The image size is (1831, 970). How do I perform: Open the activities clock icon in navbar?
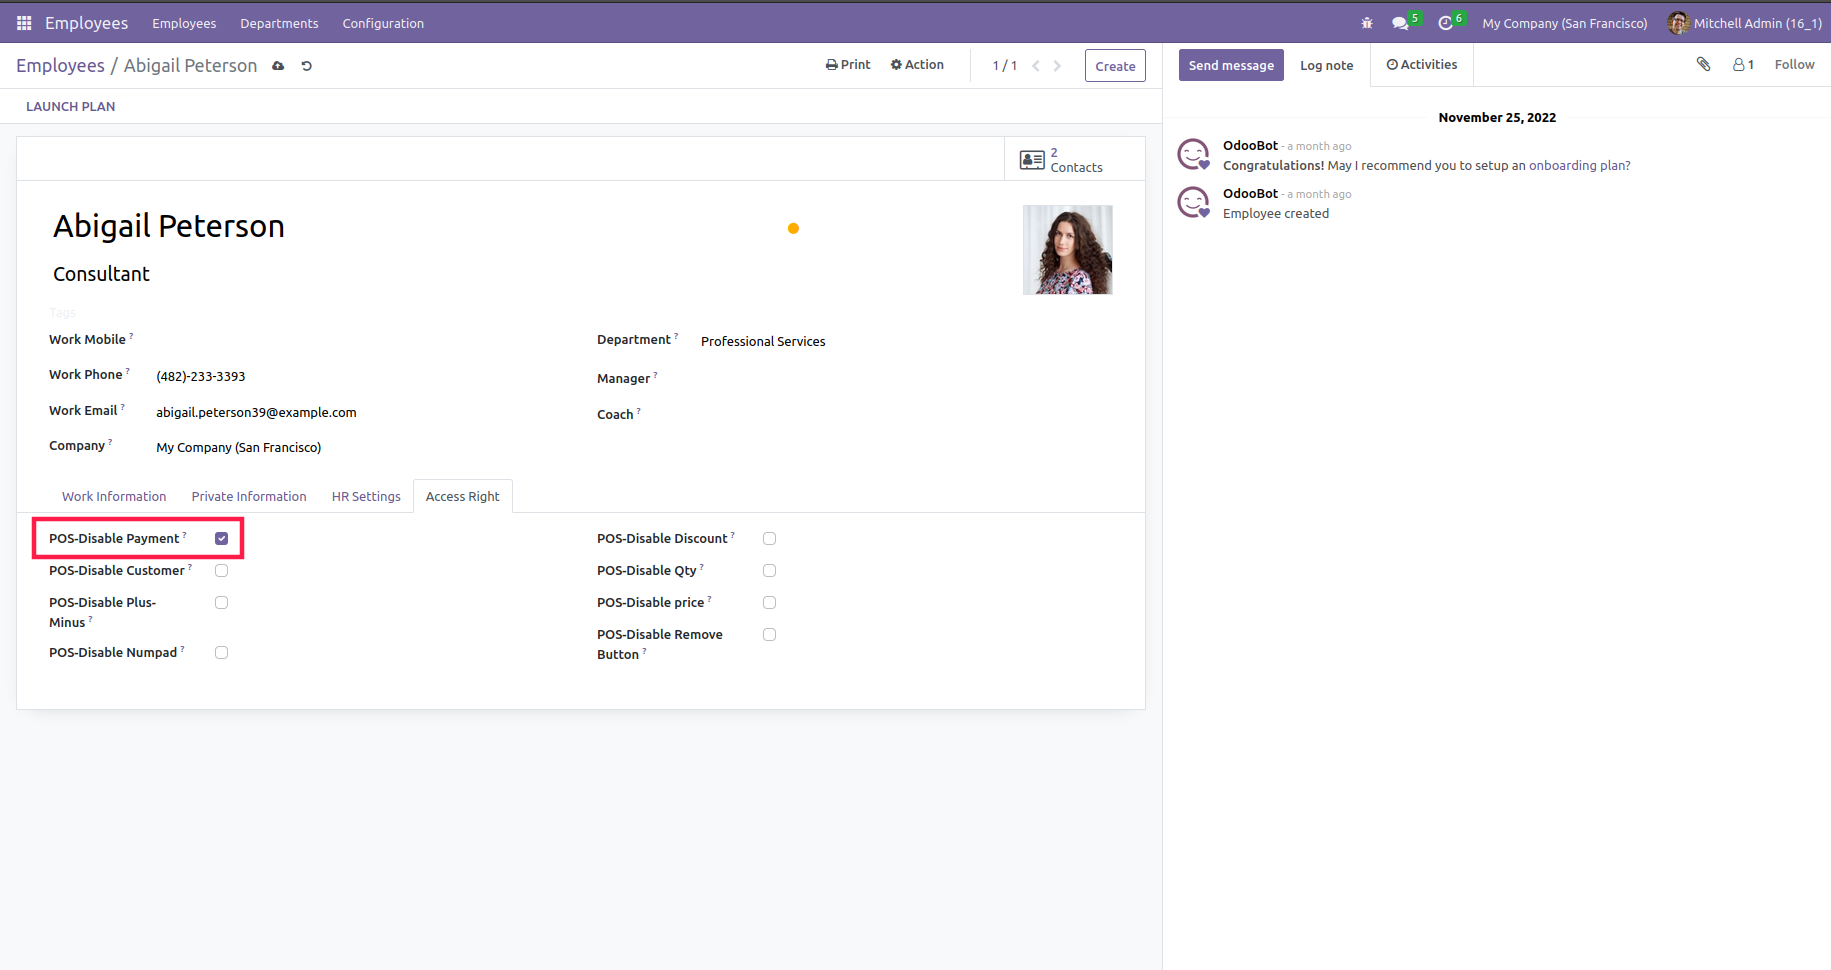point(1445,23)
